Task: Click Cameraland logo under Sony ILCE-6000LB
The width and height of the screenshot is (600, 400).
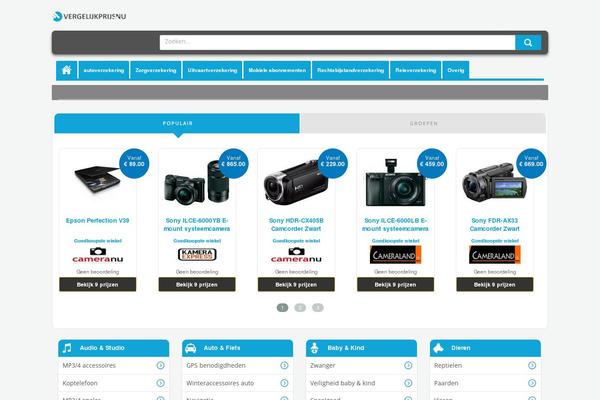Action: point(395,255)
